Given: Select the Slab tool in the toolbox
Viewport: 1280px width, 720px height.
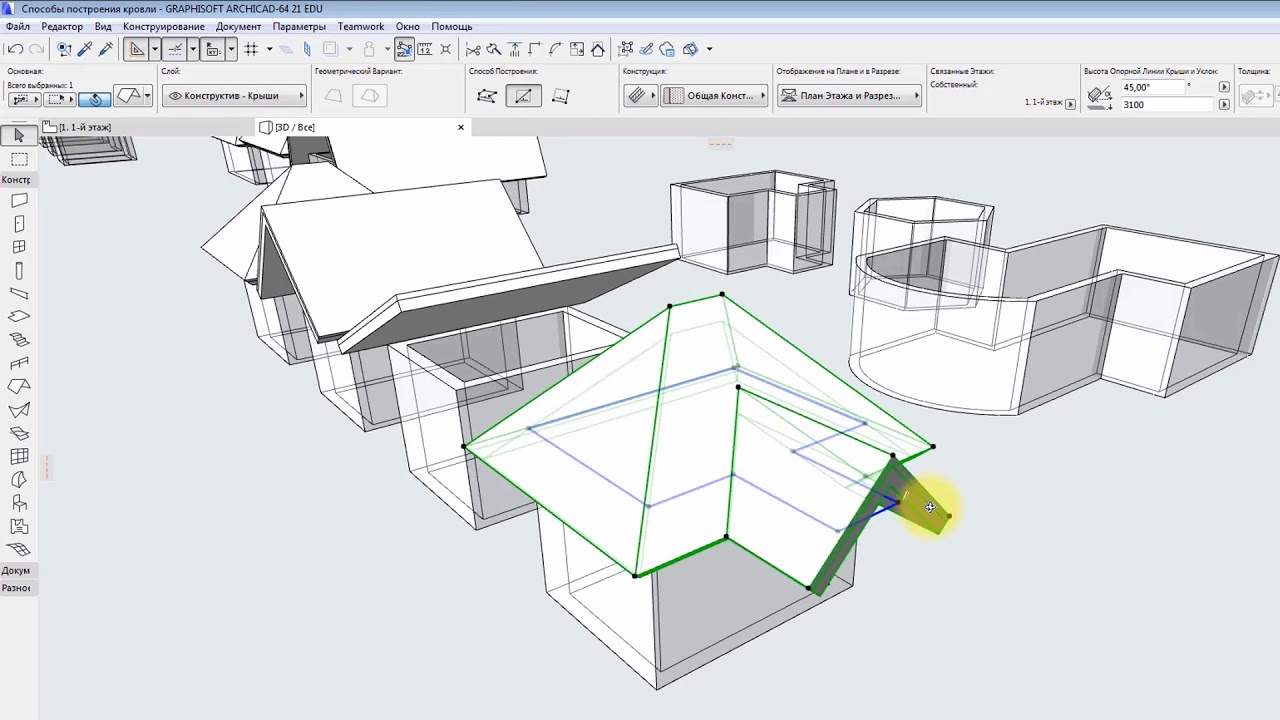Looking at the screenshot, I should [19, 317].
